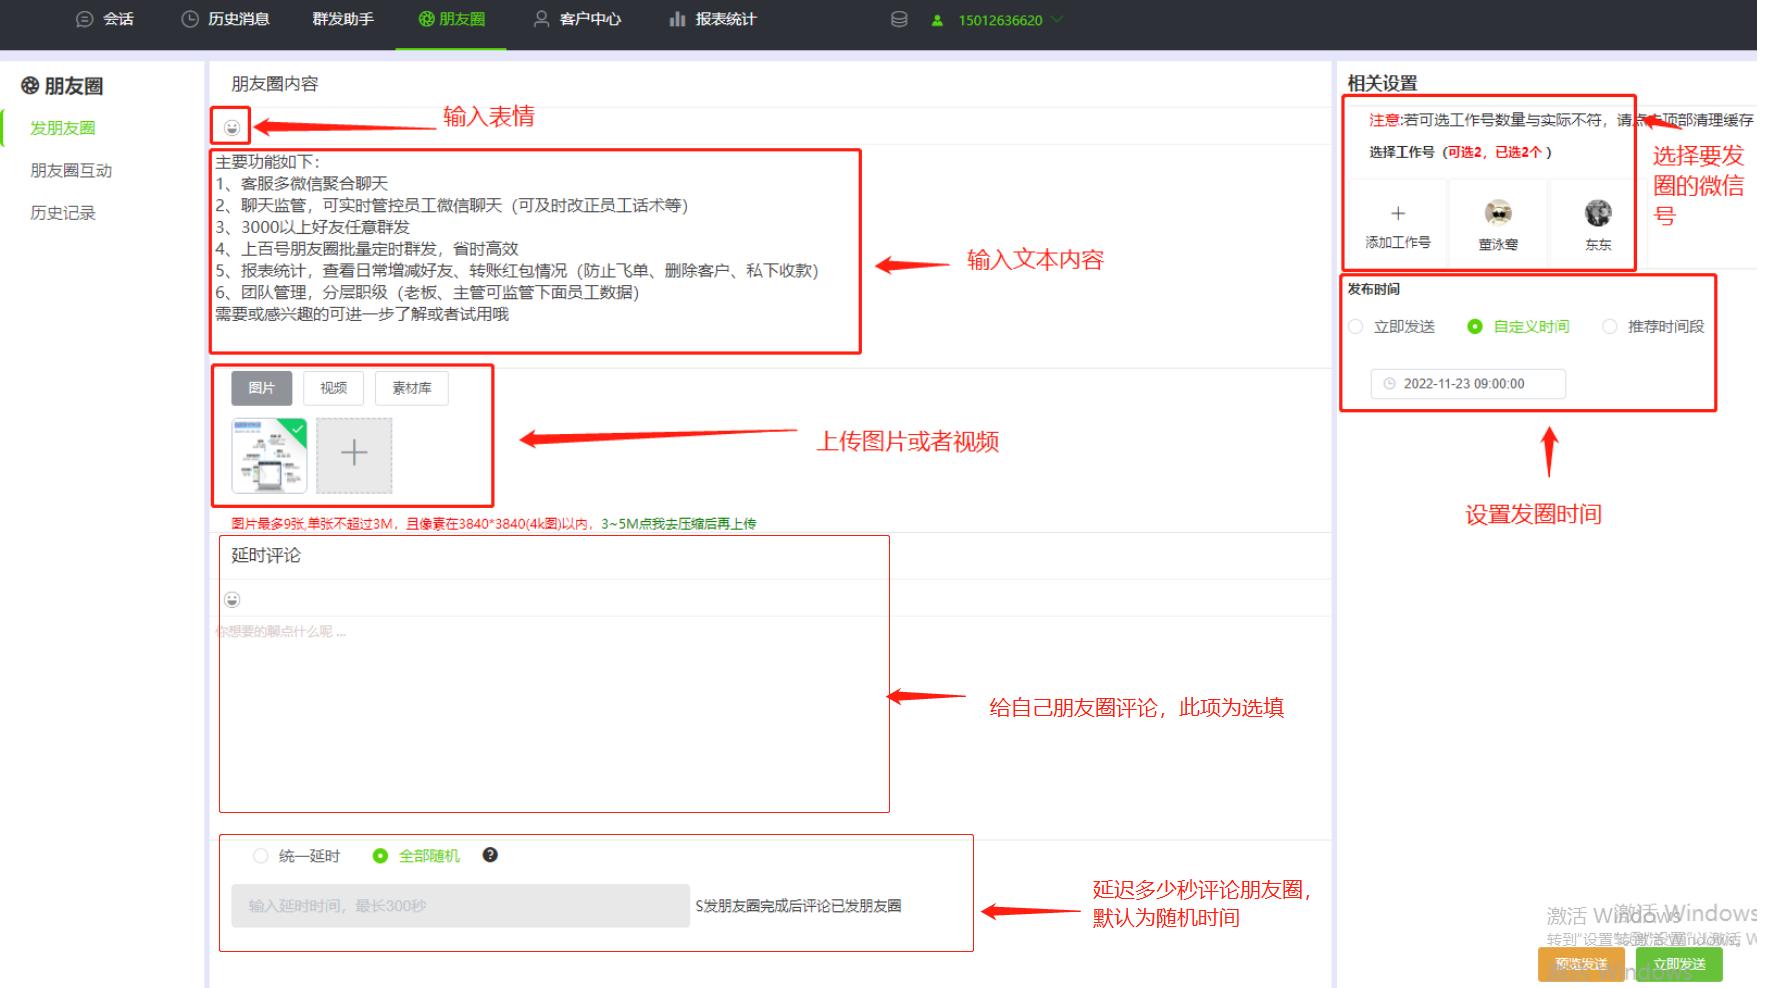Click the database icon in the top bar
1776x988 pixels.
(898, 18)
